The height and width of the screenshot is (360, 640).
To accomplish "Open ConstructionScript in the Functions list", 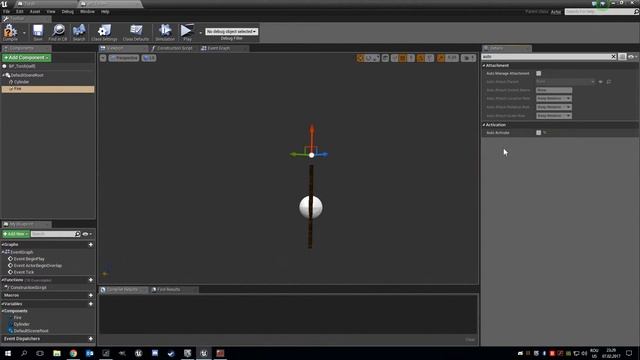I will pyautogui.click(x=28, y=288).
